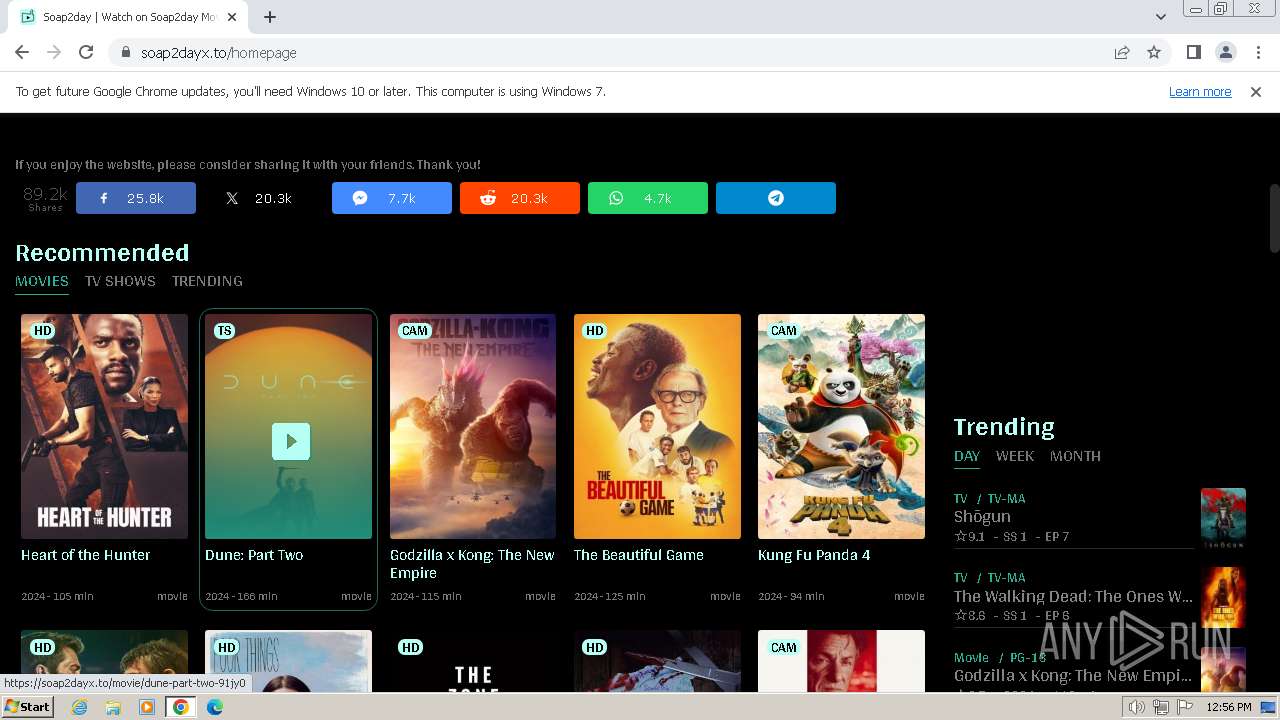Open Chrome profile avatar
The width and height of the screenshot is (1280, 720).
tap(1225, 53)
